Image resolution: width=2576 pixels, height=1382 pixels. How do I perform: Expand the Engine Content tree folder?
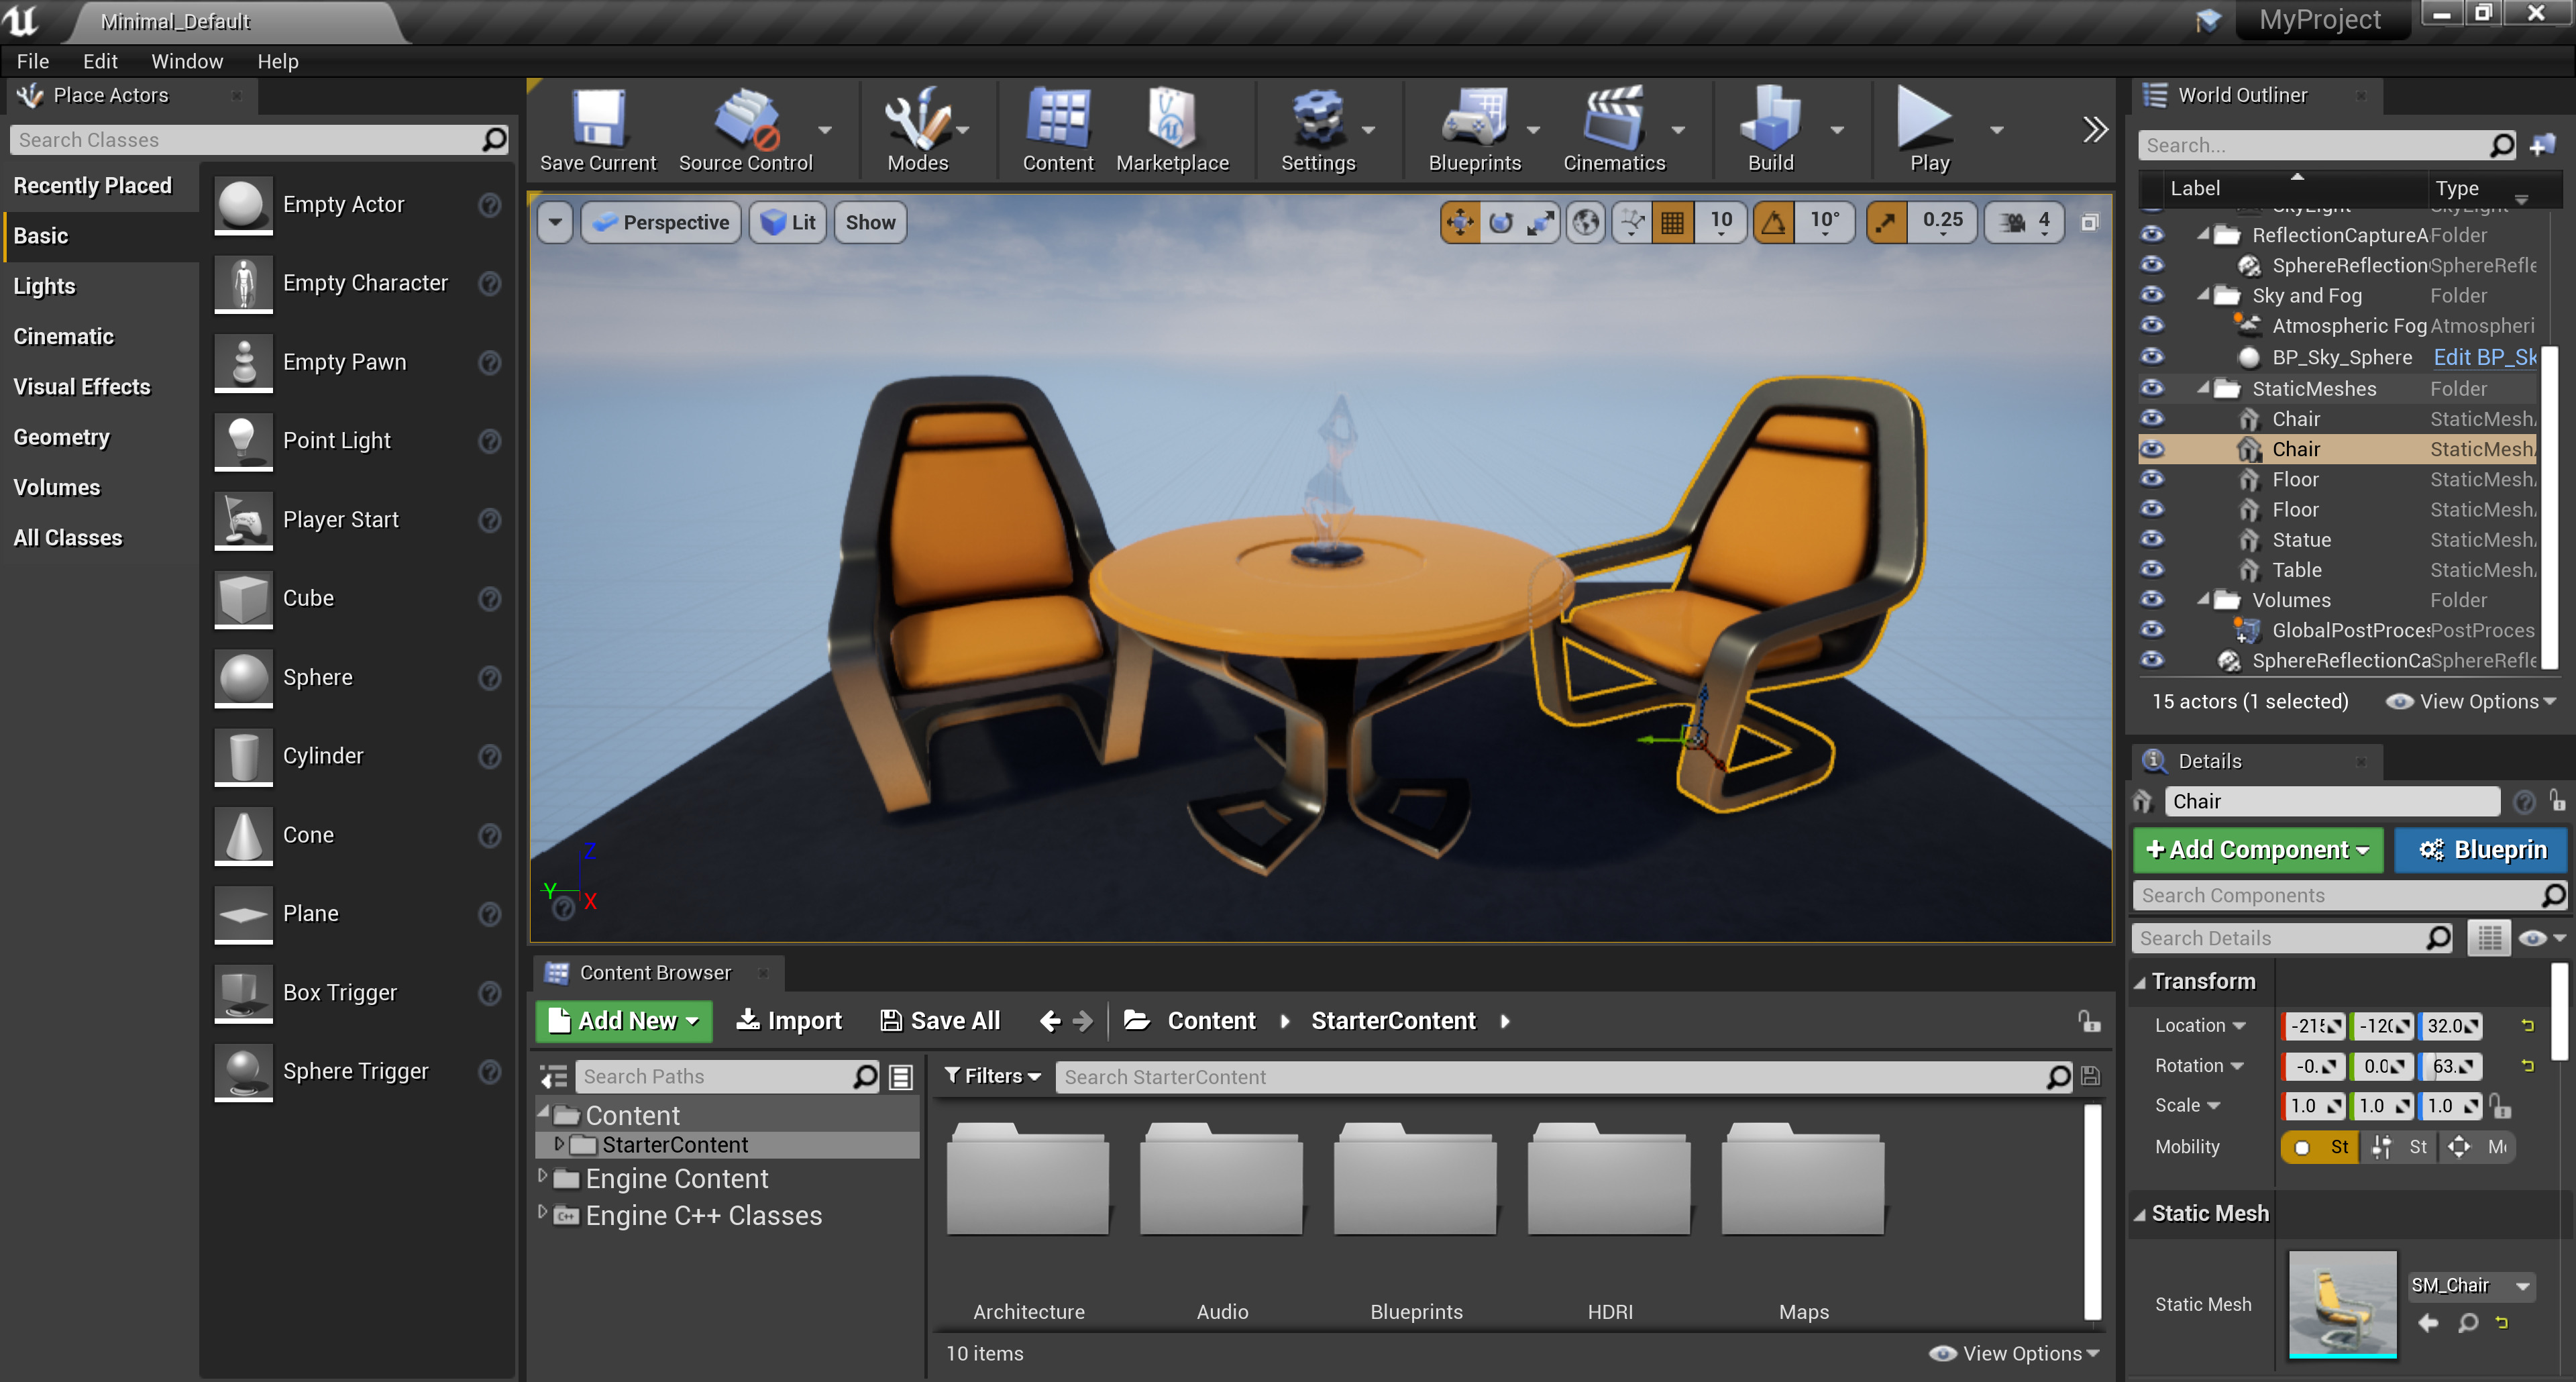(x=543, y=1177)
